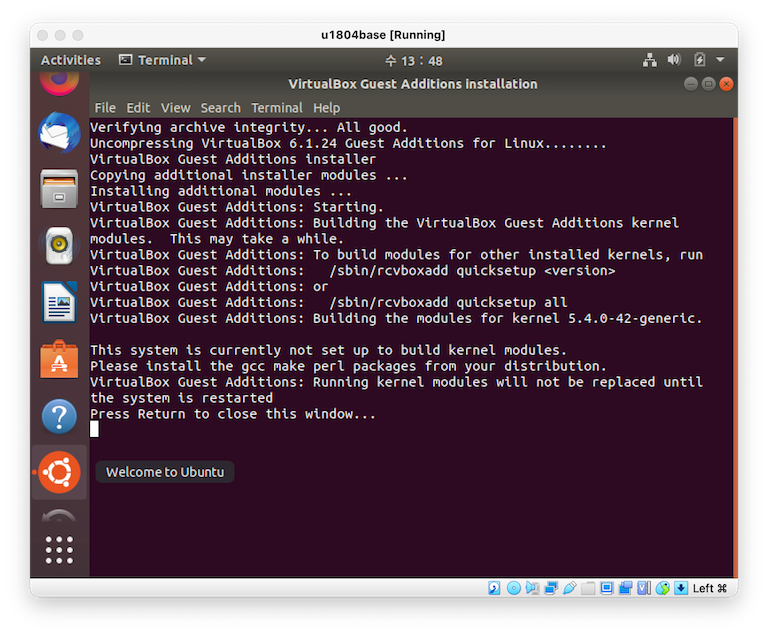Open the View menu in terminal
This screenshot has height=634, width=768.
click(x=175, y=108)
